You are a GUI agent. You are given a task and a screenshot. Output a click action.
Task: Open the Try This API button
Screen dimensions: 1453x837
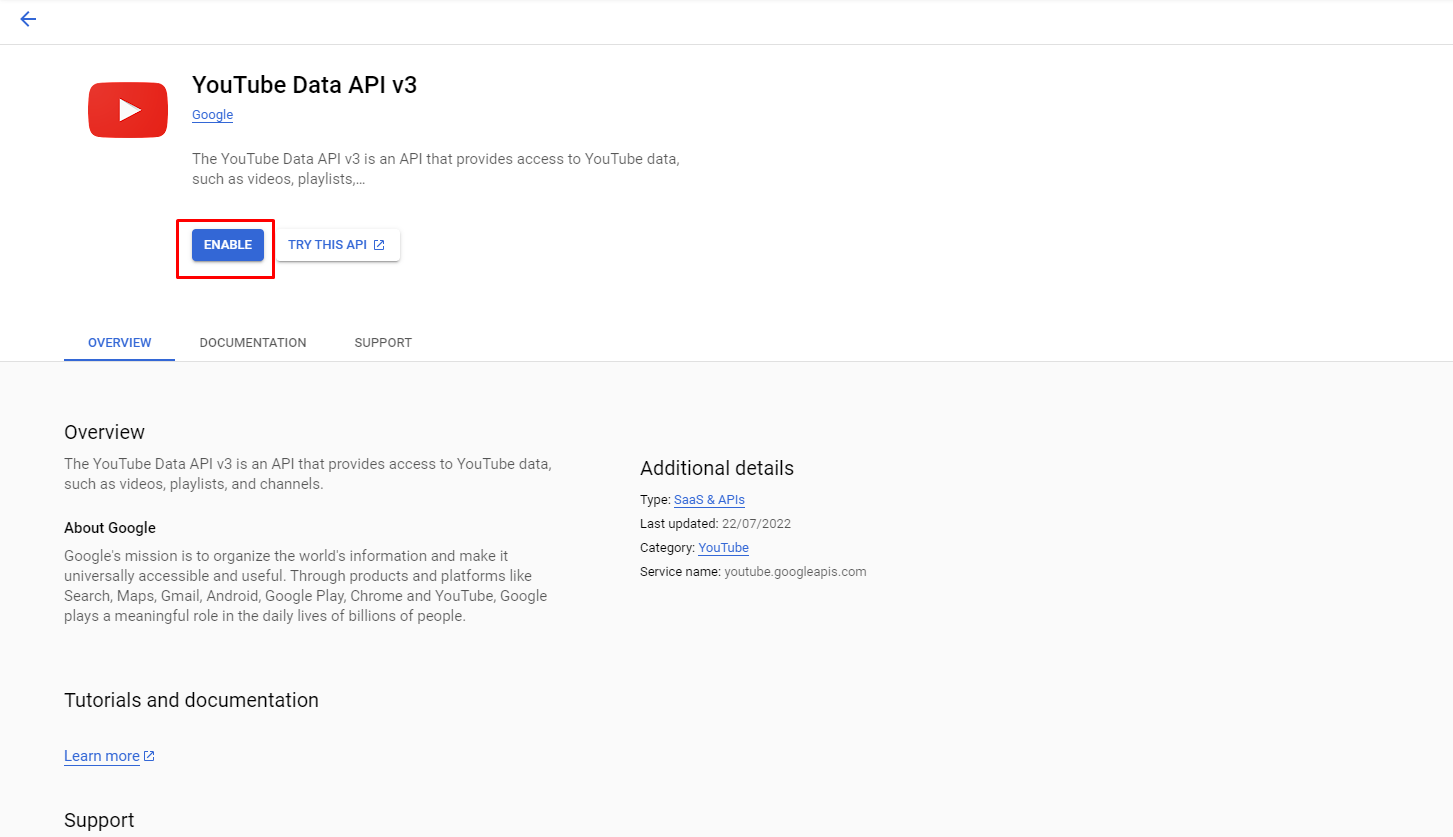pyautogui.click(x=338, y=245)
